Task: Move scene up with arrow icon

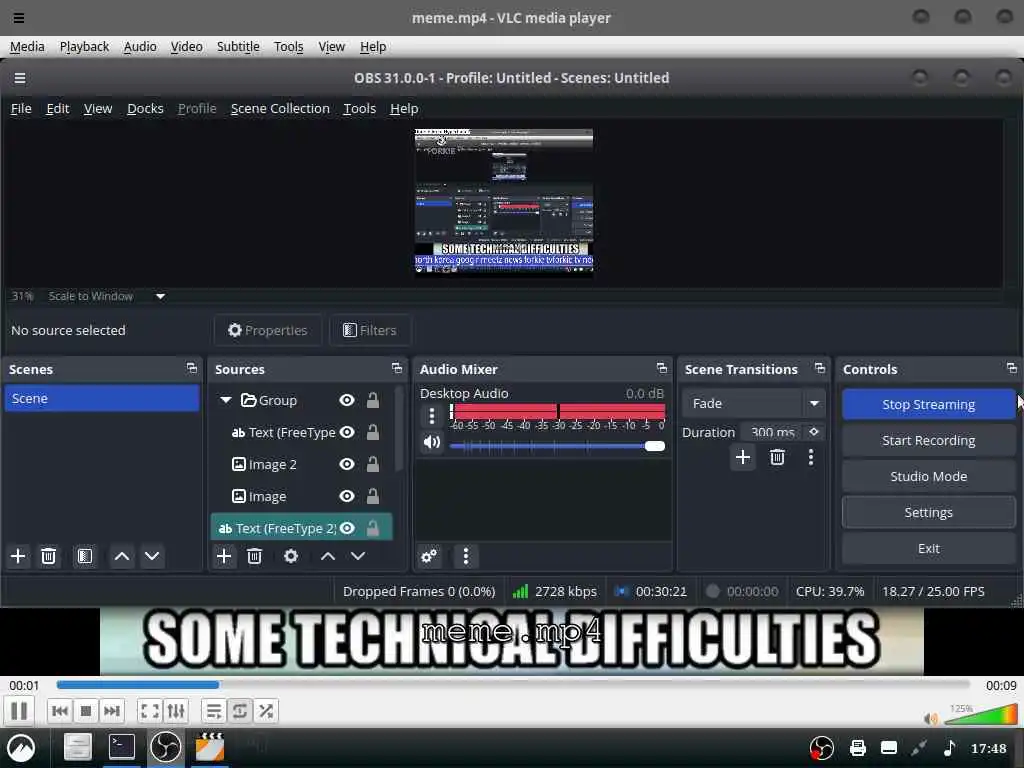Action: [x=121, y=556]
